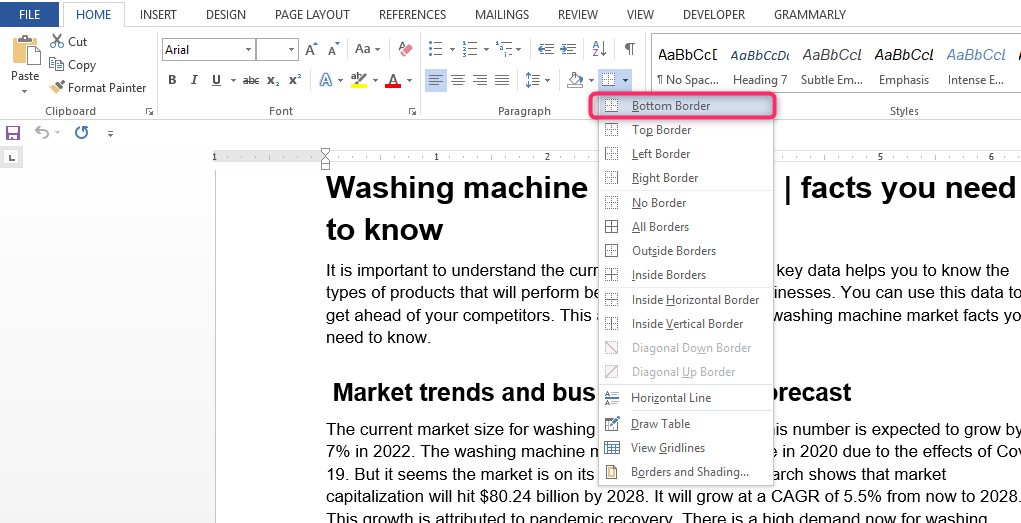Screen dimensions: 1021x523
Task: Open the font size dropdown
Action: pyautogui.click(x=292, y=49)
